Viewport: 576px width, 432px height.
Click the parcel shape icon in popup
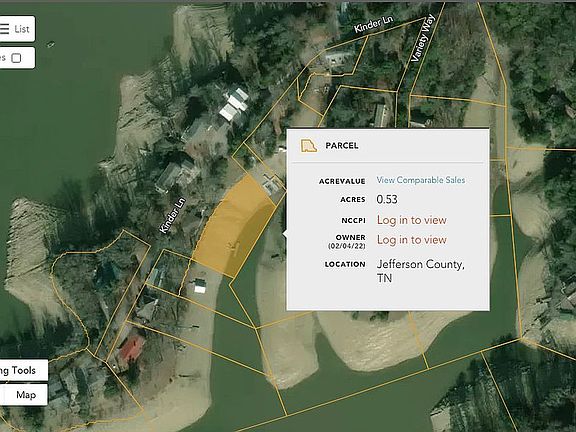coord(309,146)
